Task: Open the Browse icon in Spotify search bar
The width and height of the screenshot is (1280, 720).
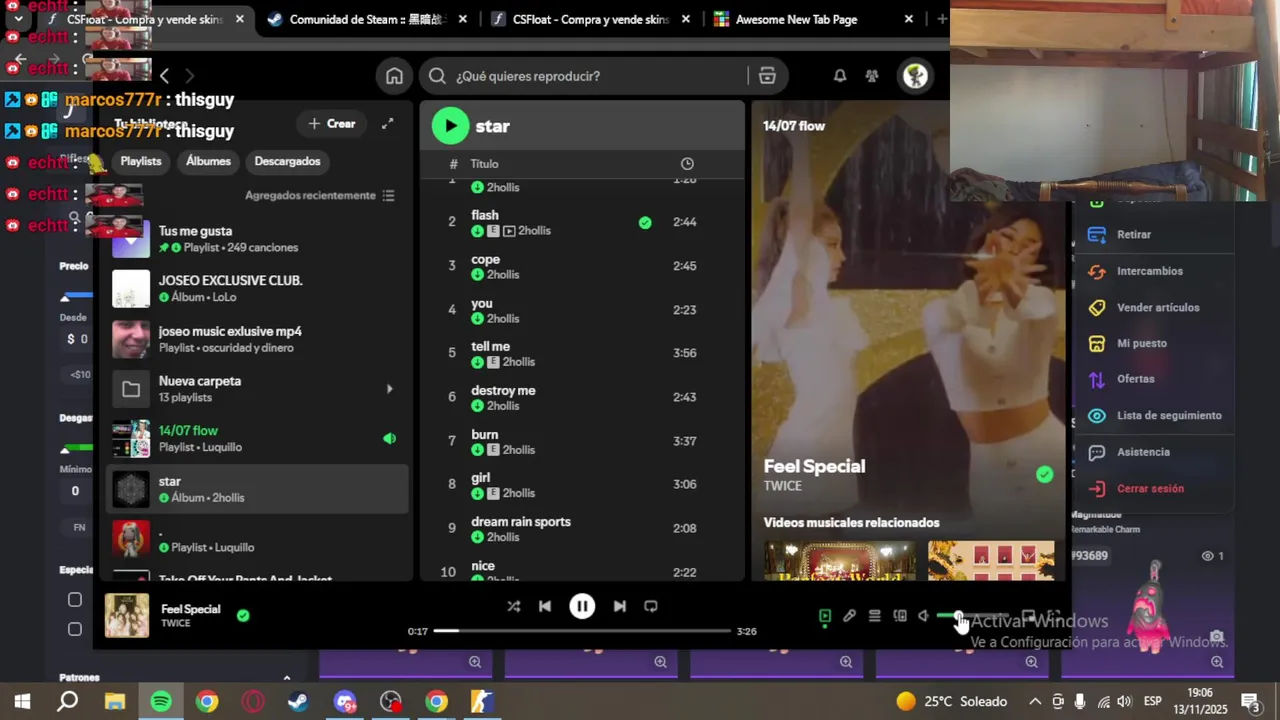Action: pos(767,76)
